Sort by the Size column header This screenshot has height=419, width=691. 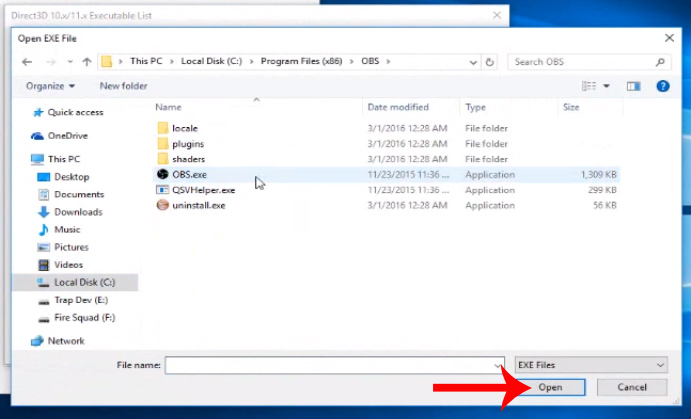coord(571,107)
